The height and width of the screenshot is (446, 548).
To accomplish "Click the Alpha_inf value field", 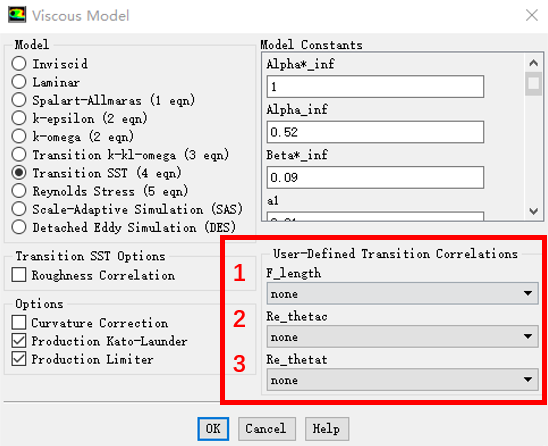I will [x=375, y=132].
